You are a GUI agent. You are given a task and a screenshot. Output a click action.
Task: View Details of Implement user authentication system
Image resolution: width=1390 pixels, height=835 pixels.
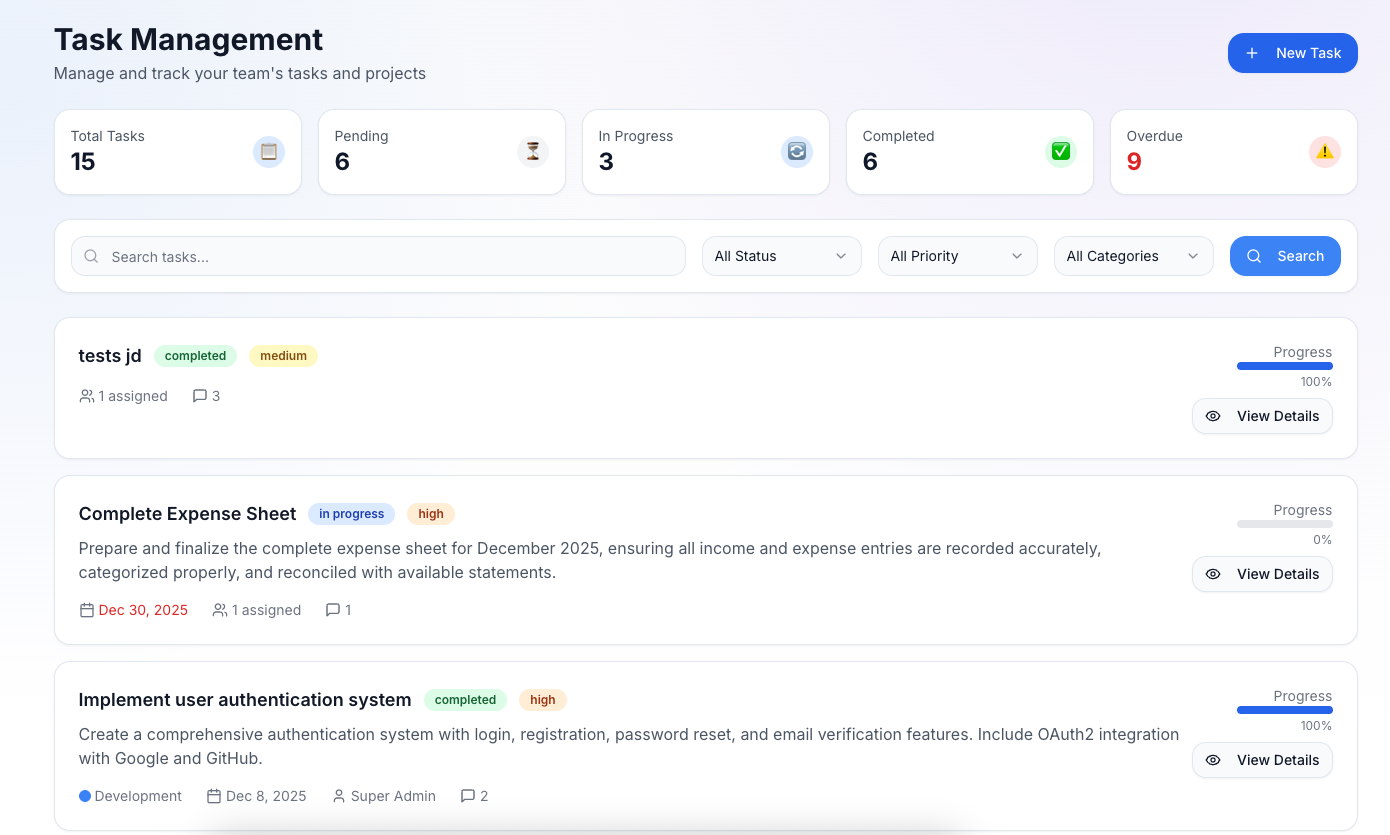[1262, 760]
